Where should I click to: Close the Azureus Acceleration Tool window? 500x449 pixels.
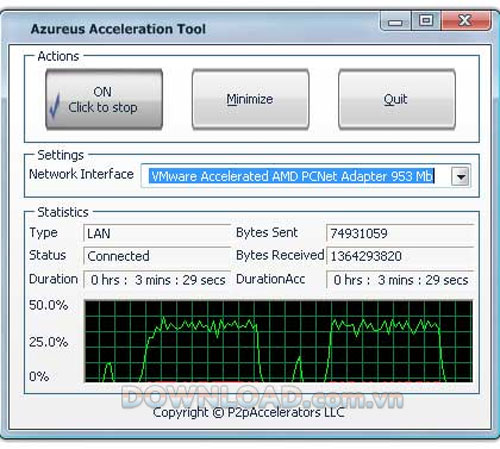click(465, 21)
